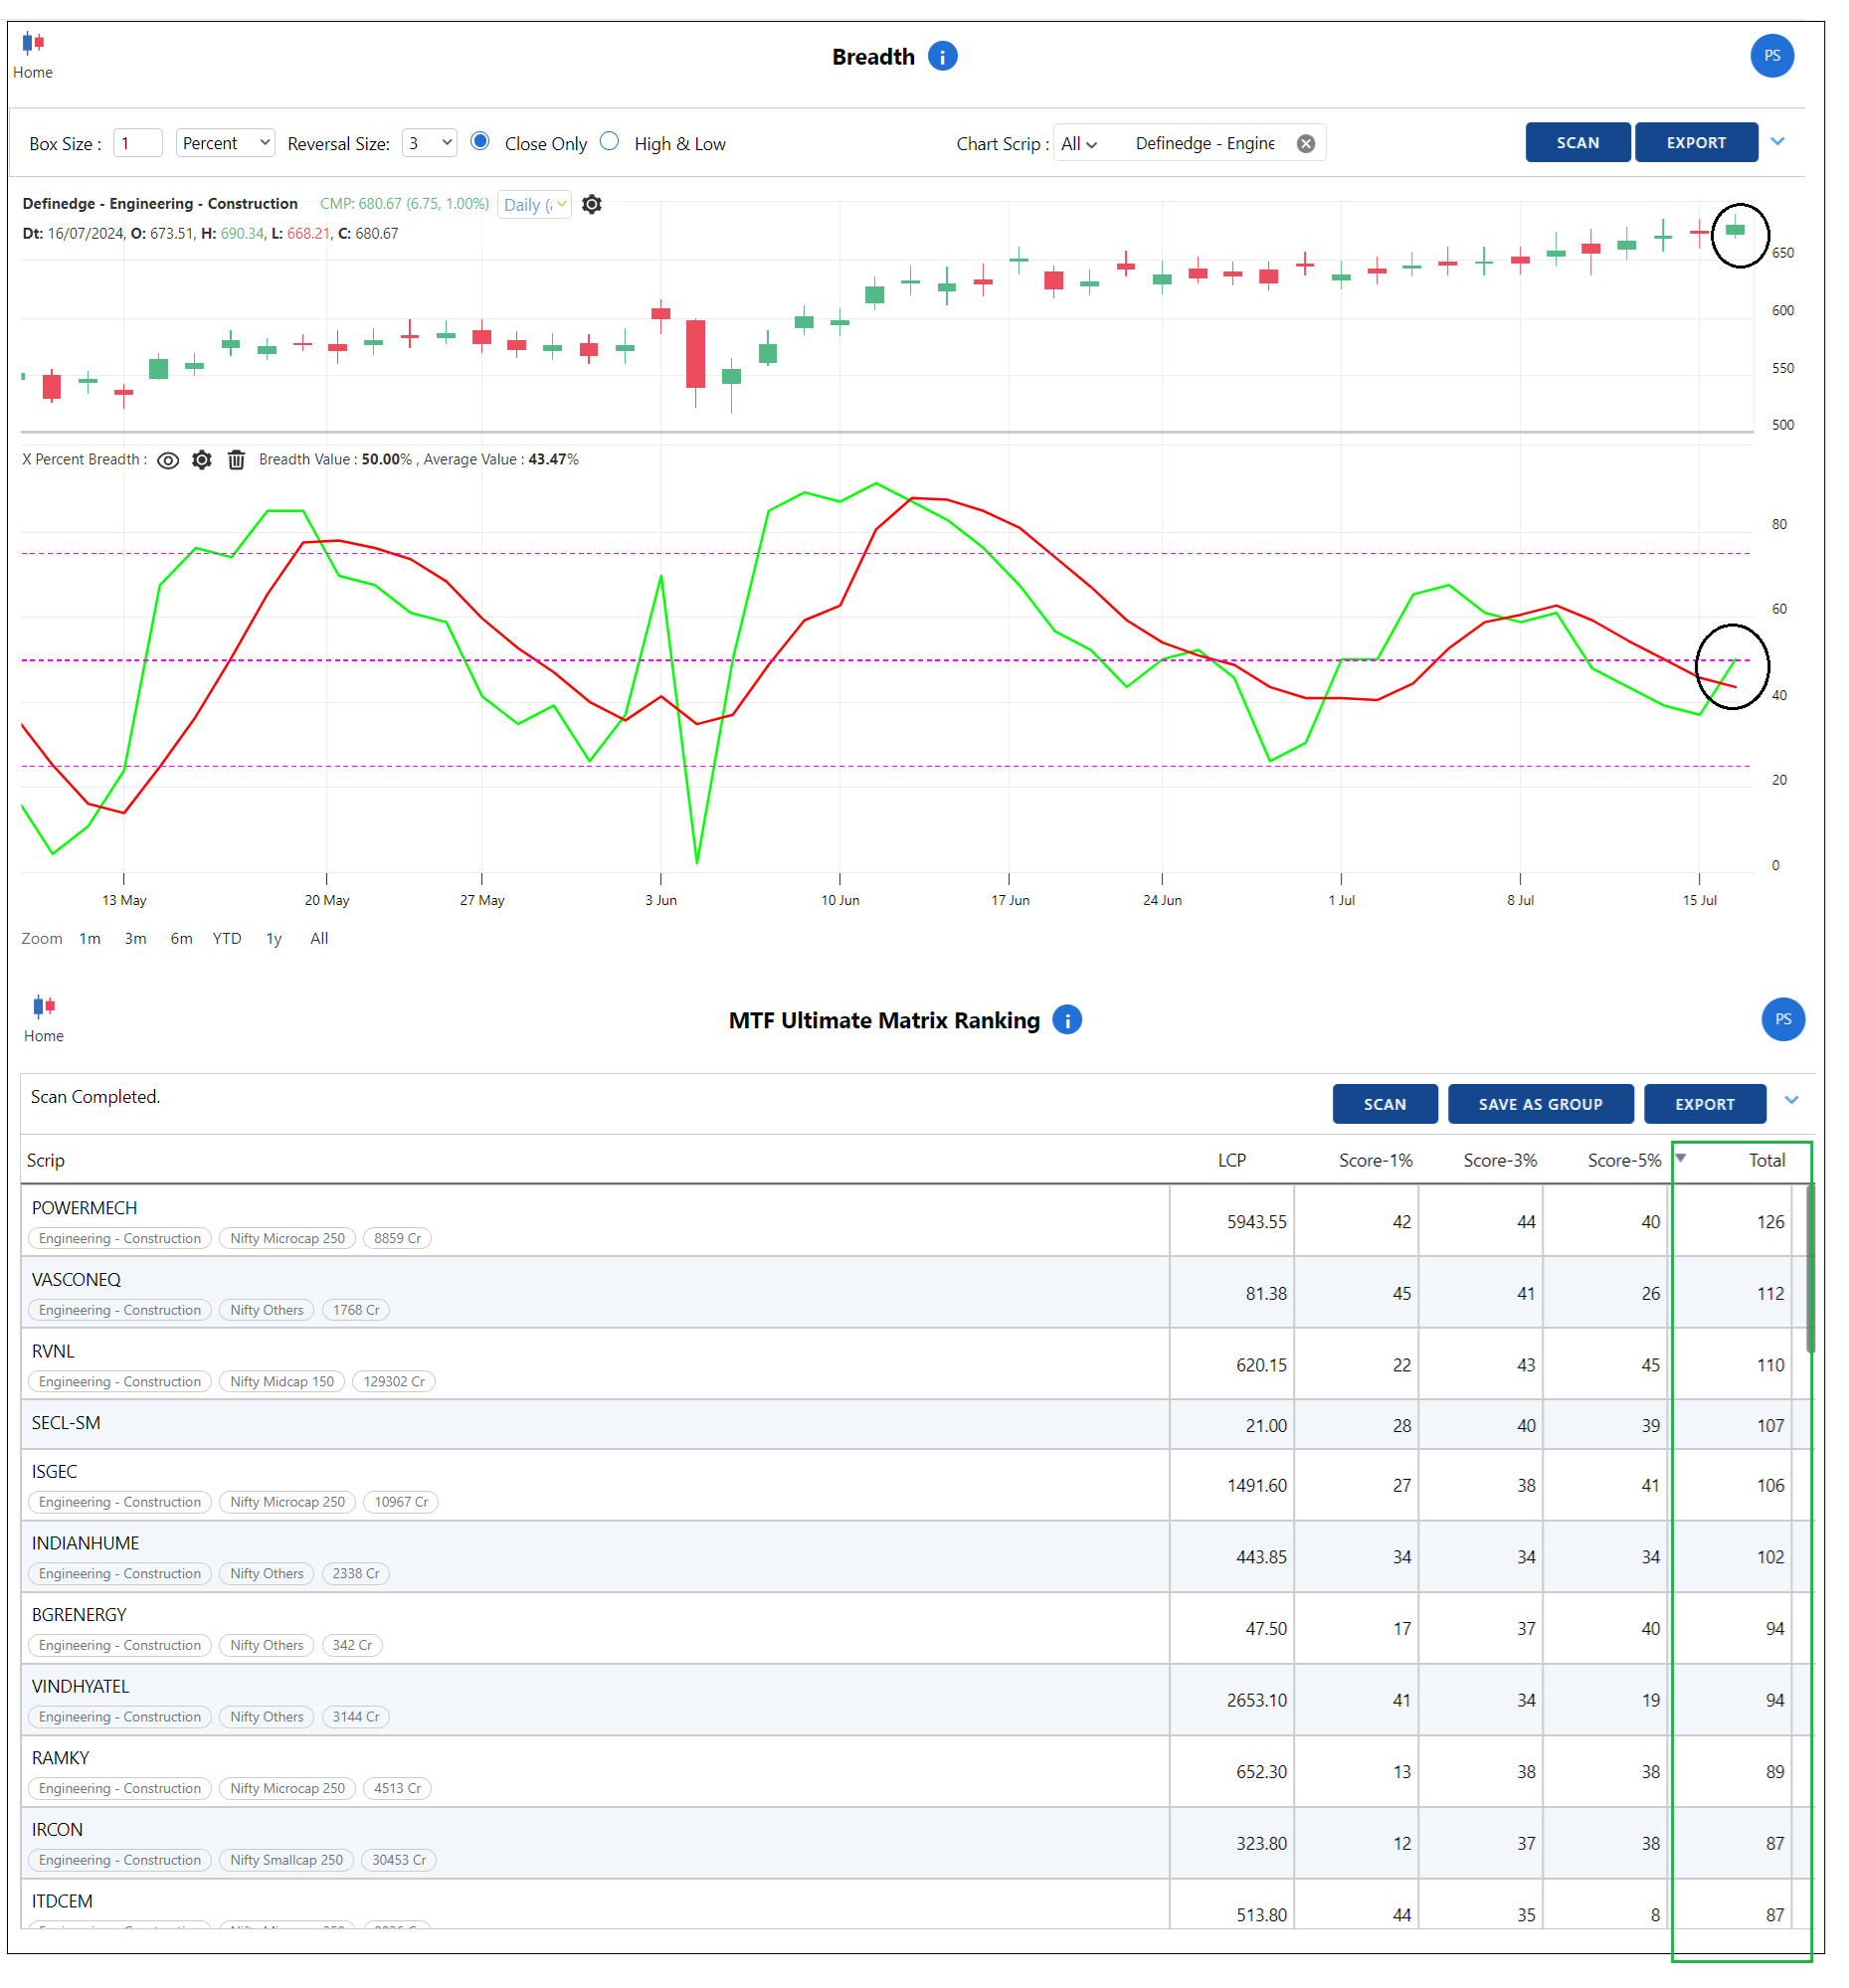
Task: Select VINDHYATEL scrip name
Action: click(x=80, y=1686)
